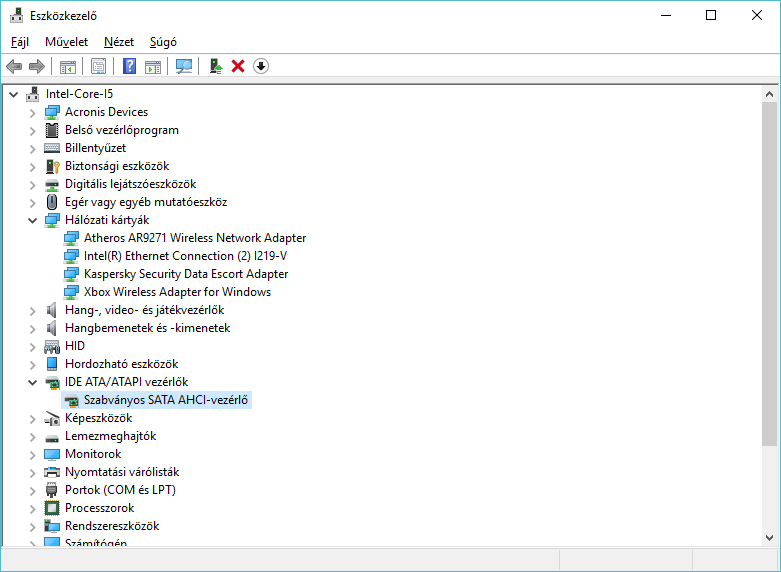Click the scrollbar up arrow

coord(769,94)
